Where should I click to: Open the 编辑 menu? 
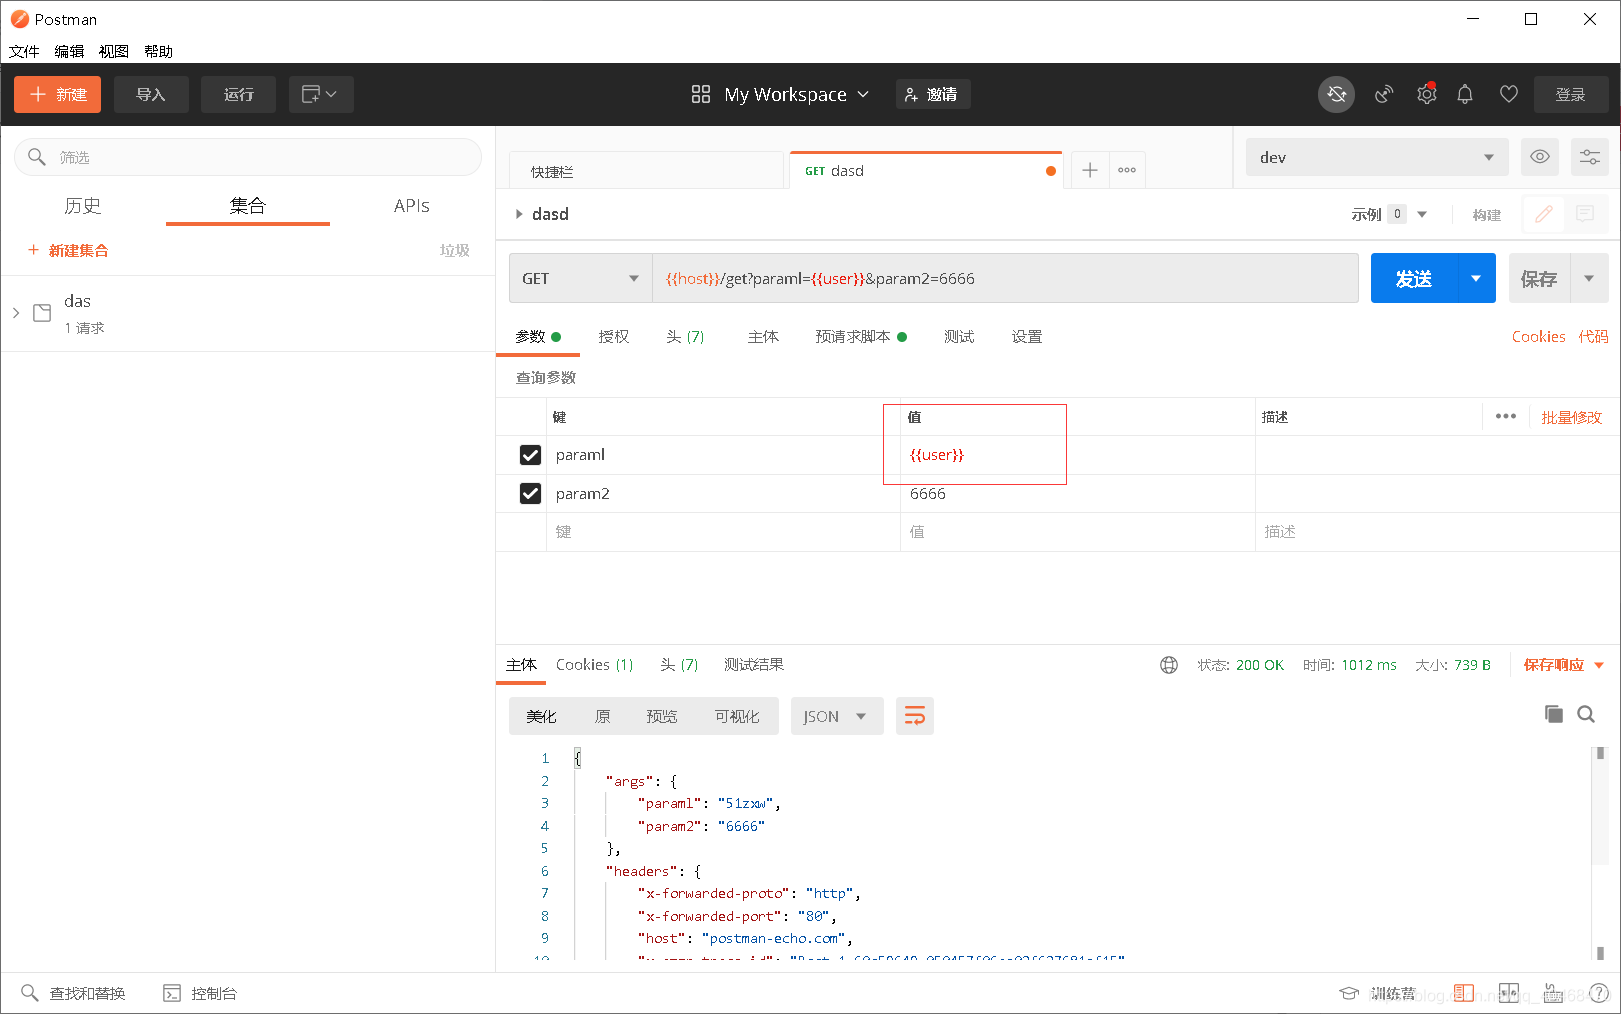click(69, 51)
